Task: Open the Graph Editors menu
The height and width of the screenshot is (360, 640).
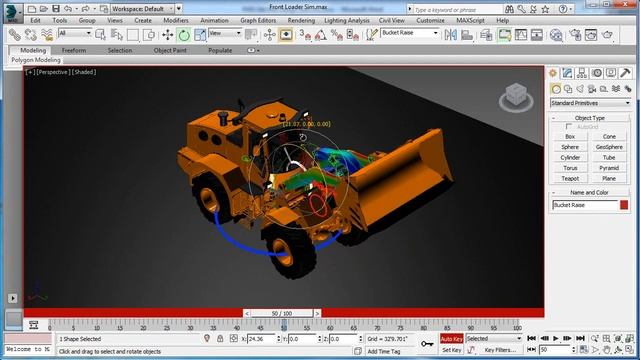Action: (258, 20)
